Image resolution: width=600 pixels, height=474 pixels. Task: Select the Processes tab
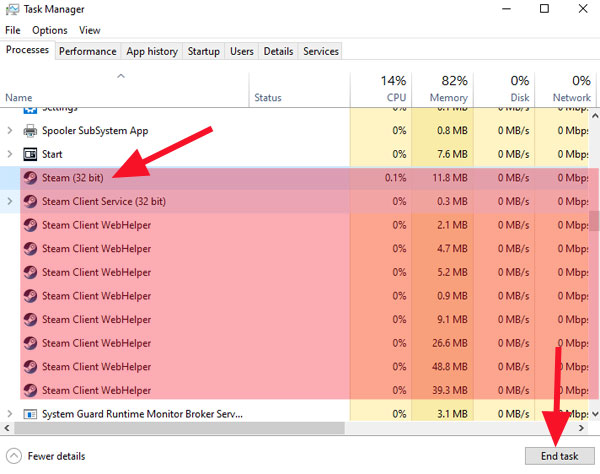[28, 50]
